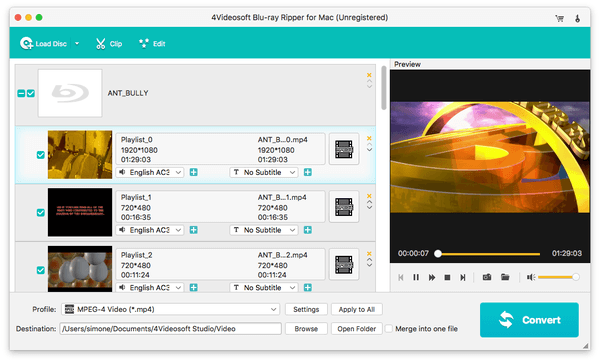Uncheck the Playlist_1 checkbox
Screen dimensions: 600x362
41,213
